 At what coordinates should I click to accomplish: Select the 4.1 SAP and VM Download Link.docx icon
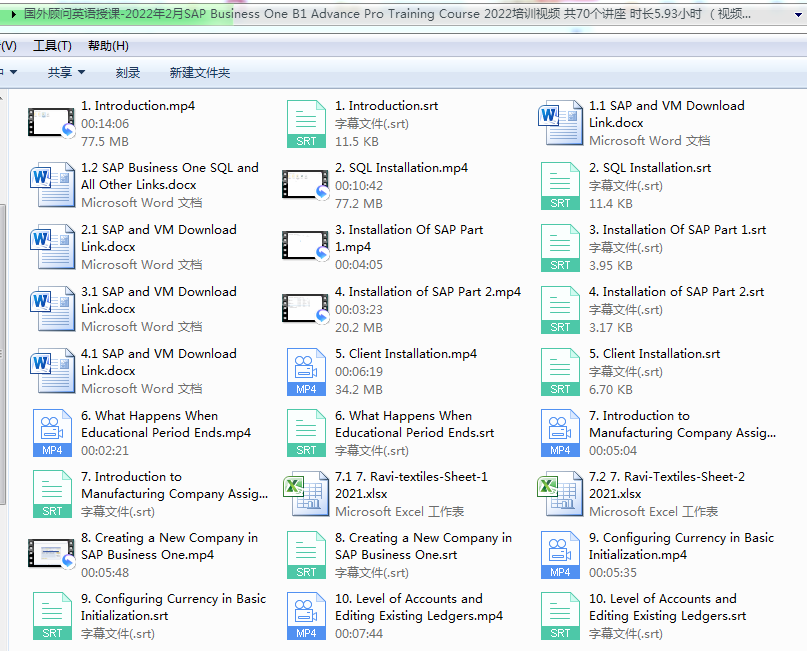tap(52, 371)
